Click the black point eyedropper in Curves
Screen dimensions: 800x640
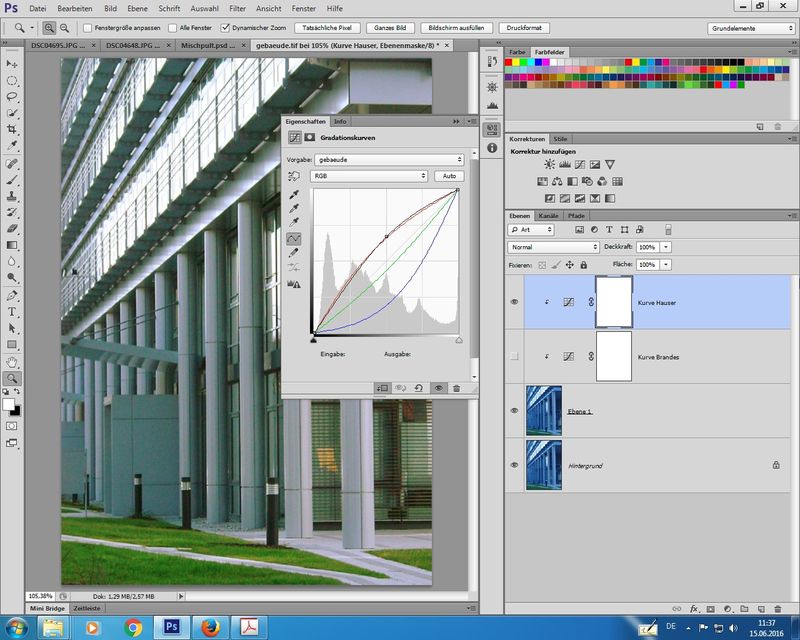tap(295, 195)
